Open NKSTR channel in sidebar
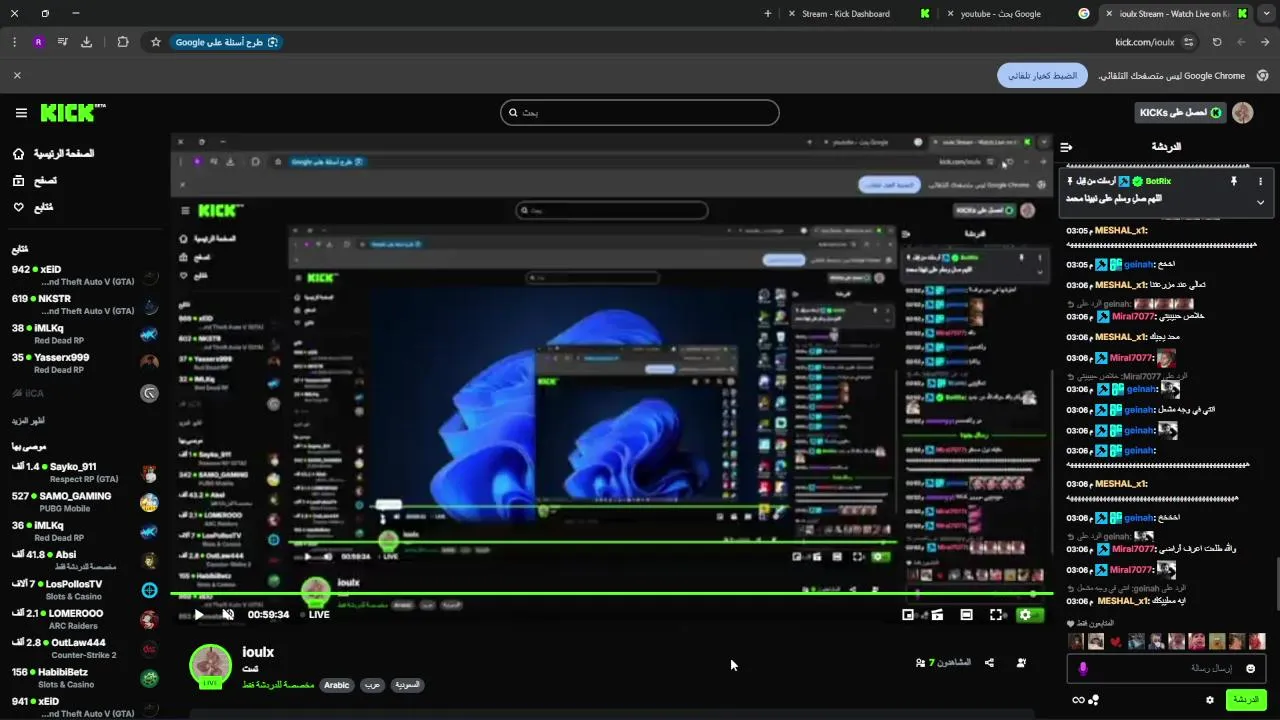1280x720 pixels. coord(85,305)
